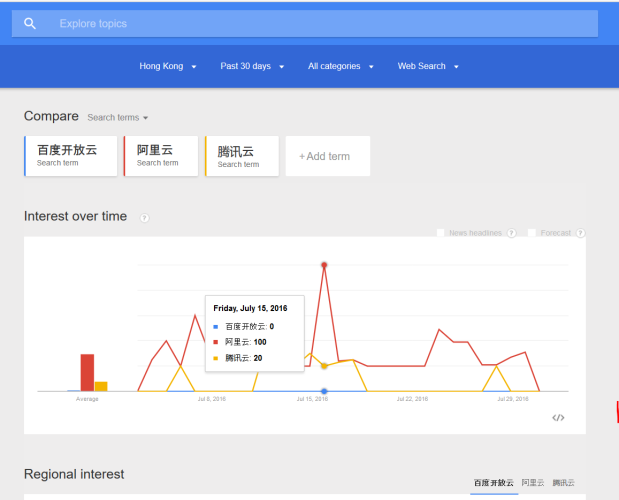The height and width of the screenshot is (500, 619).
Task: Open help icon beside Interest over time
Action: coord(144,218)
